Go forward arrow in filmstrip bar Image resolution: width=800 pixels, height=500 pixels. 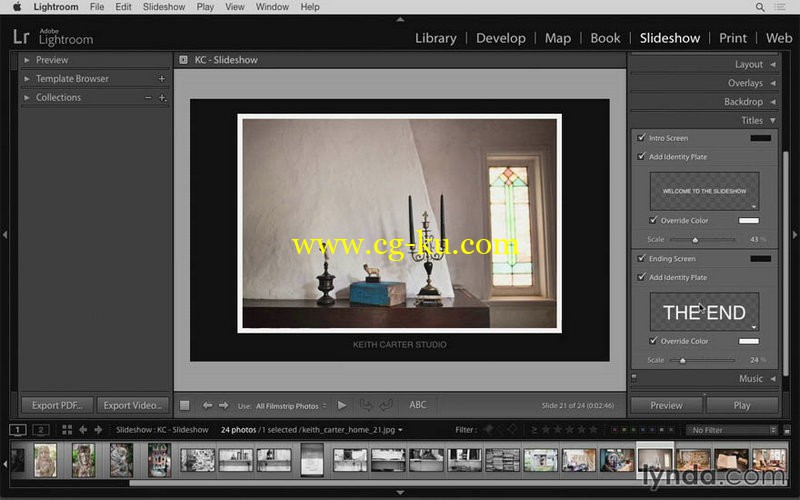(x=98, y=430)
